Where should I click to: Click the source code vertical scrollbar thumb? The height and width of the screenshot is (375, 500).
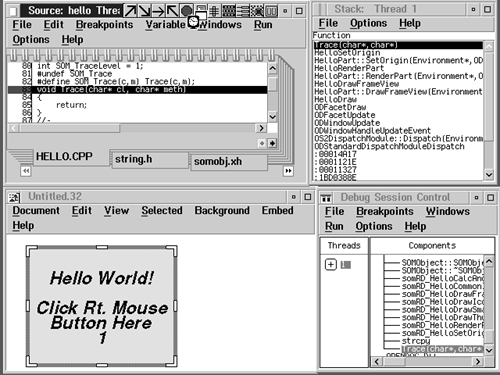point(272,84)
